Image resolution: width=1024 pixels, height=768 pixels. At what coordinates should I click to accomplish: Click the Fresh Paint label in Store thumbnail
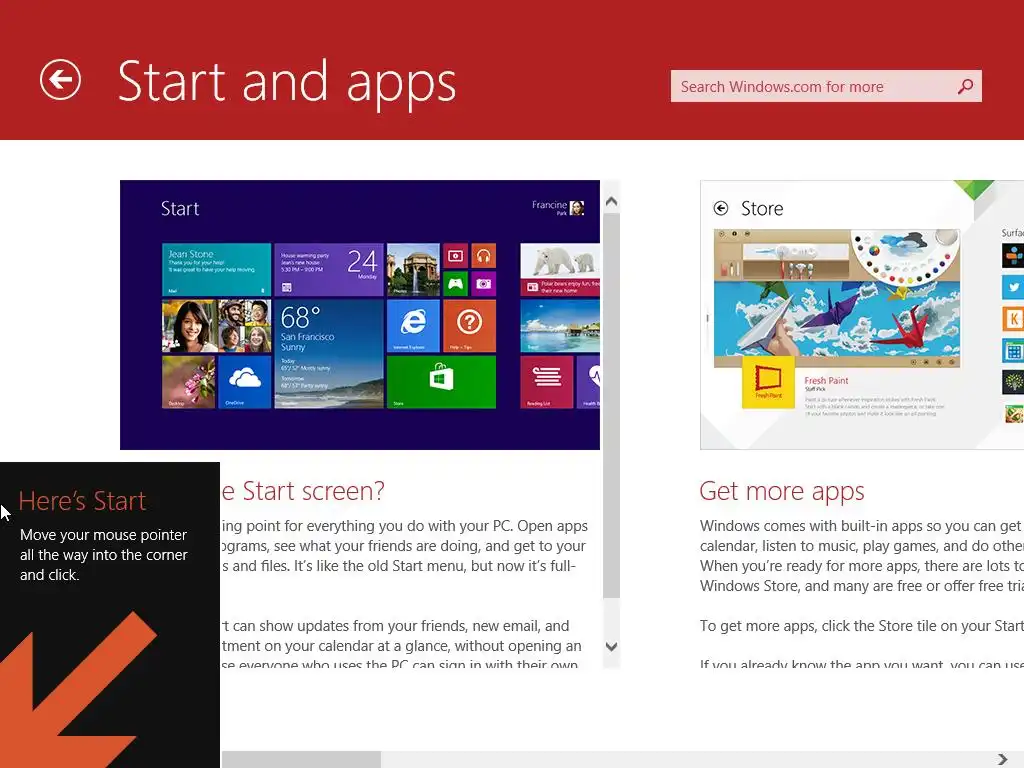coord(826,380)
